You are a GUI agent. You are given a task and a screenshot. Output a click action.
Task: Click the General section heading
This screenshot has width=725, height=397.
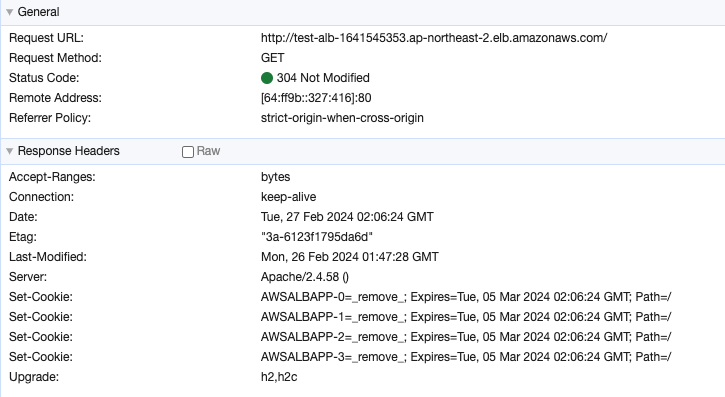pyautogui.click(x=38, y=12)
